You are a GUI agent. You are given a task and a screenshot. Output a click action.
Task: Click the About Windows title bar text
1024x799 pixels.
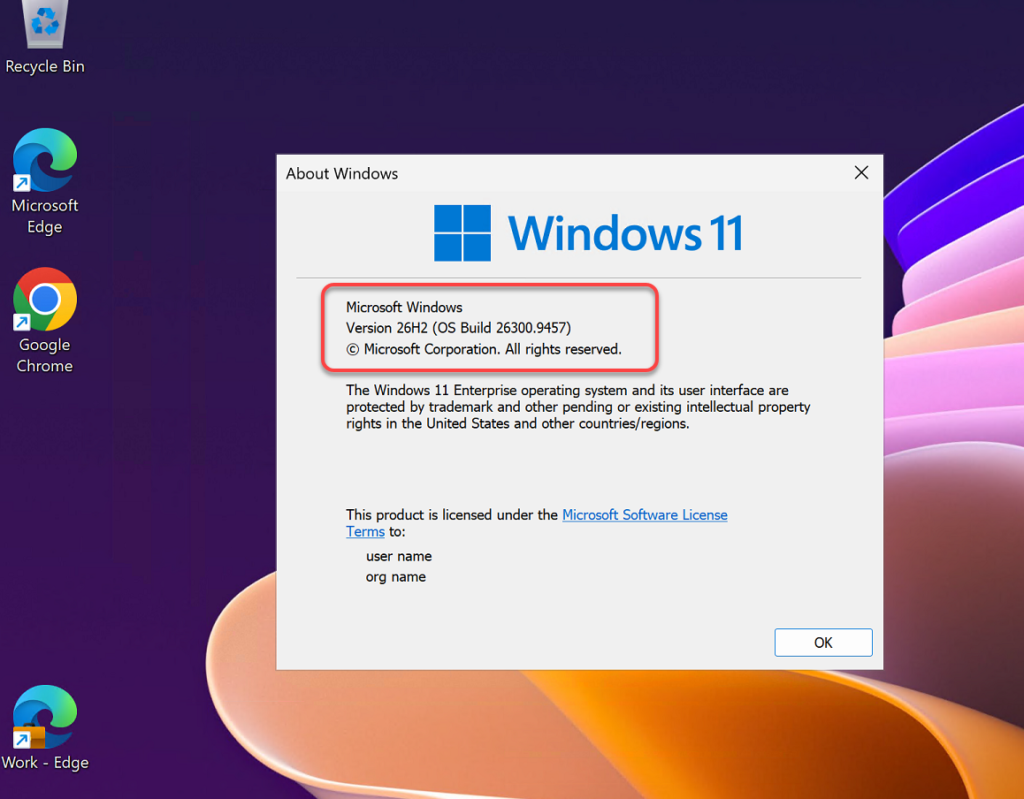pyautogui.click(x=342, y=174)
